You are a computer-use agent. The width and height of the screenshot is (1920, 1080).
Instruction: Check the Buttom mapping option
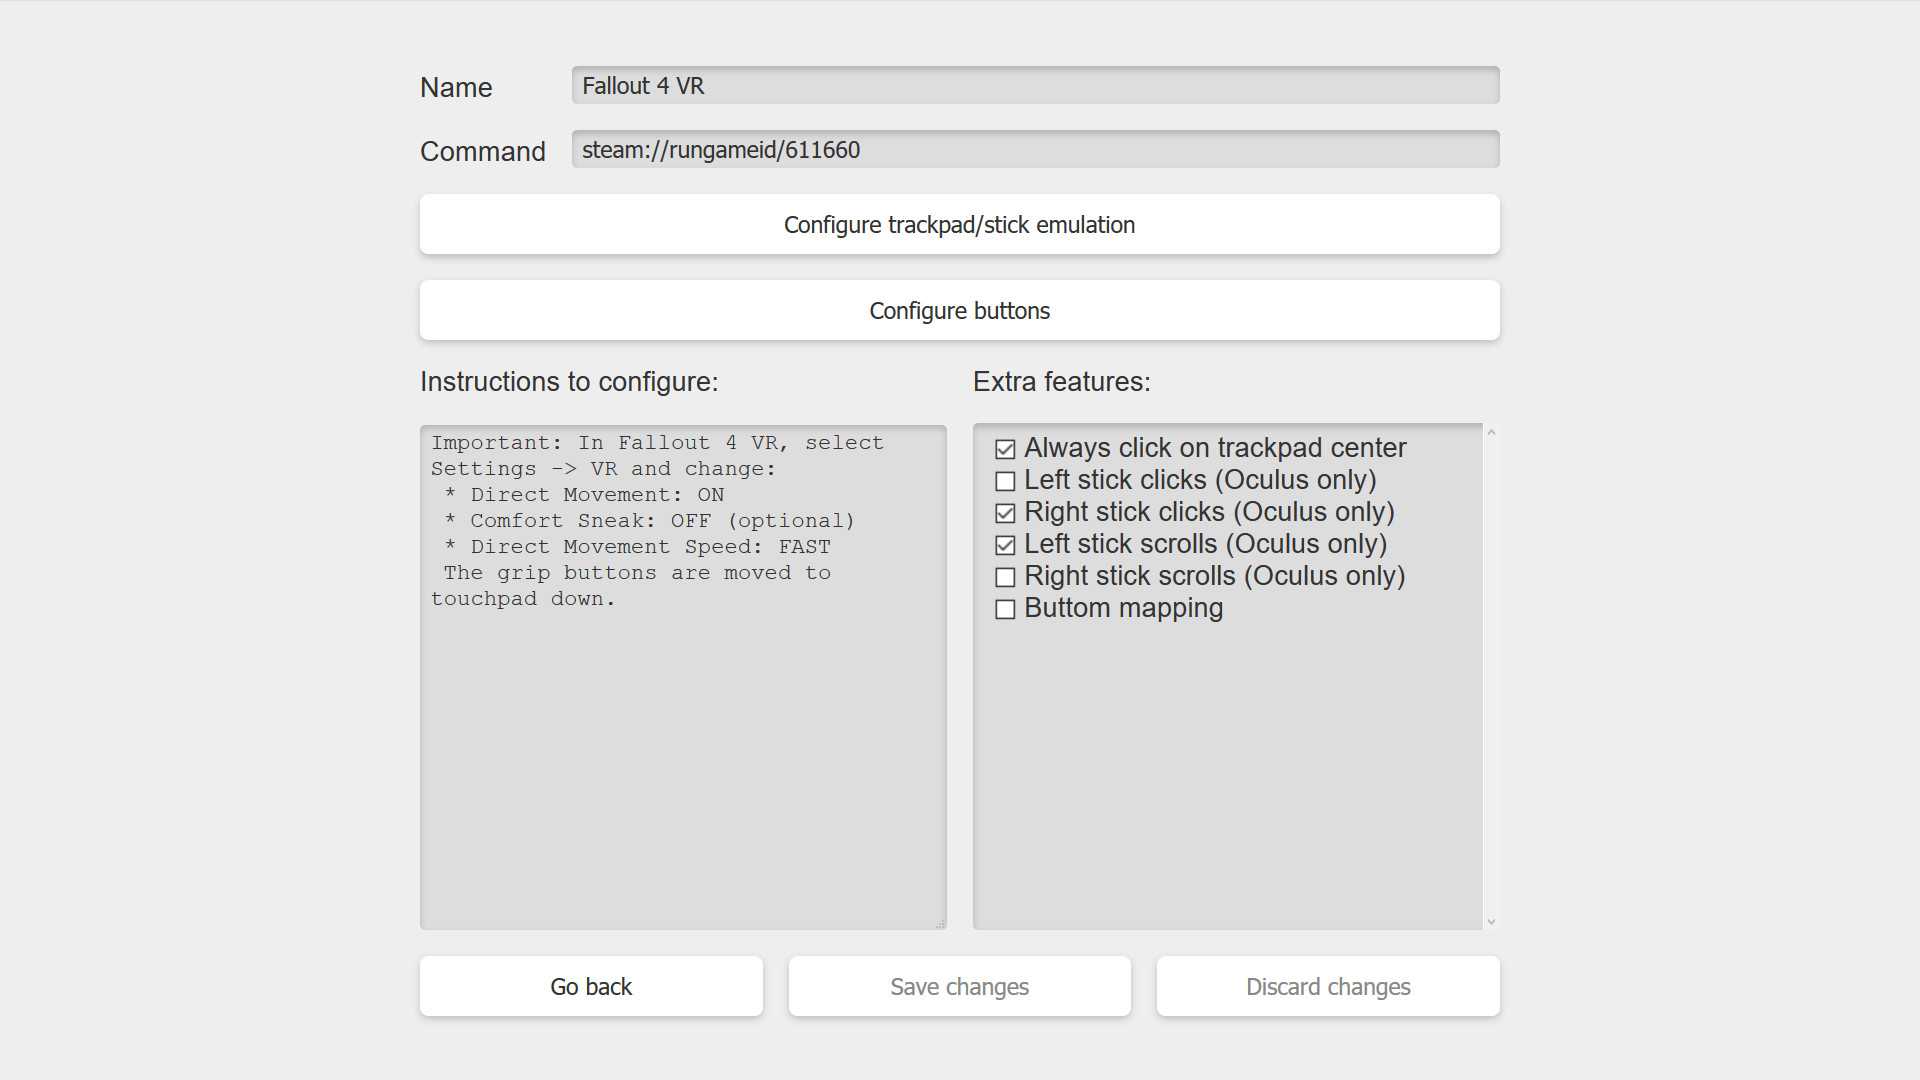pos(1005,609)
